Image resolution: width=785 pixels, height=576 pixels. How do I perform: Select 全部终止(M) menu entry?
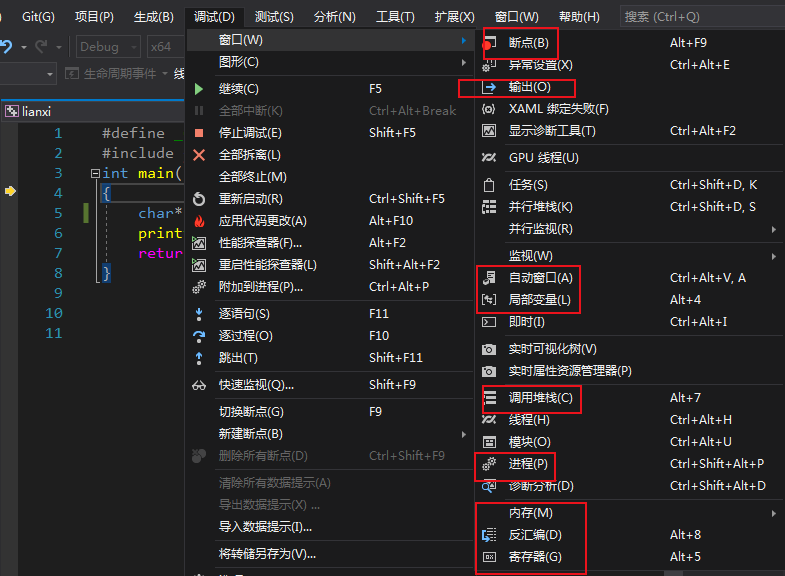(x=330, y=177)
